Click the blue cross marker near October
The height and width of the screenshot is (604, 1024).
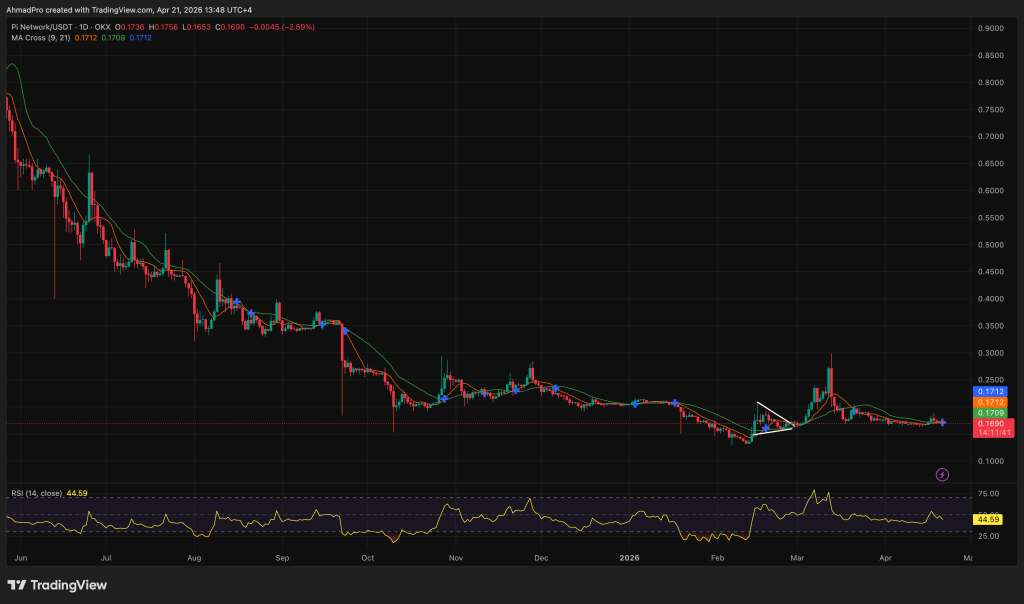pyautogui.click(x=345, y=330)
